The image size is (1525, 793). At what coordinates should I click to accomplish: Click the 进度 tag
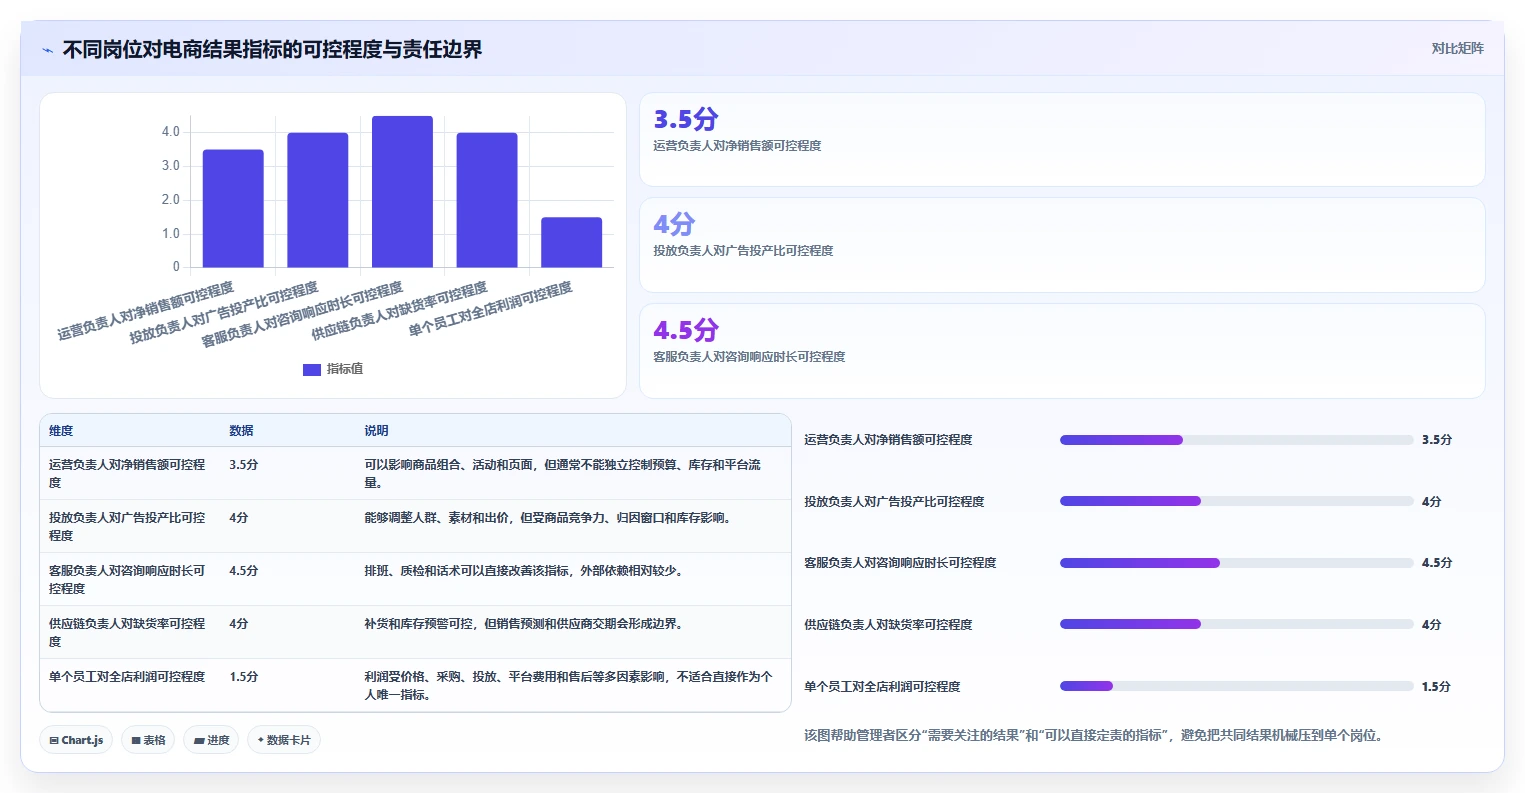211,740
